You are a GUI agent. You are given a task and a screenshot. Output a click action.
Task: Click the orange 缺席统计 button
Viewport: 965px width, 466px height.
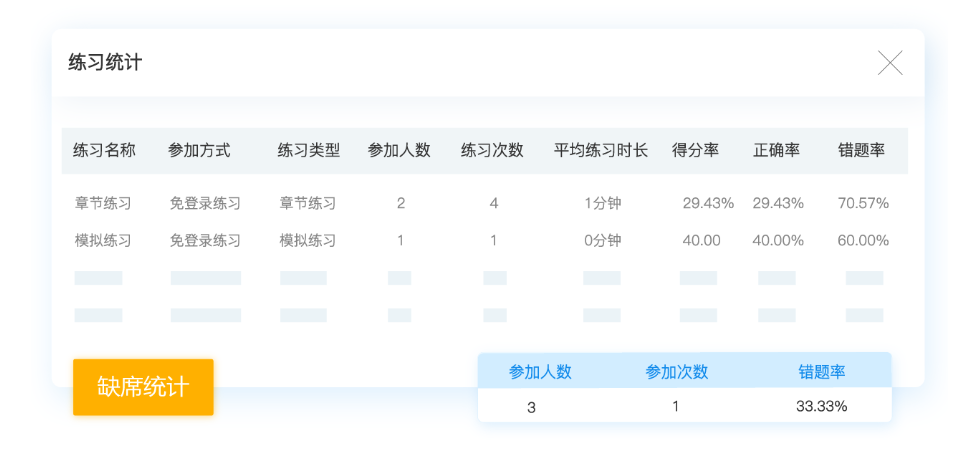[143, 387]
